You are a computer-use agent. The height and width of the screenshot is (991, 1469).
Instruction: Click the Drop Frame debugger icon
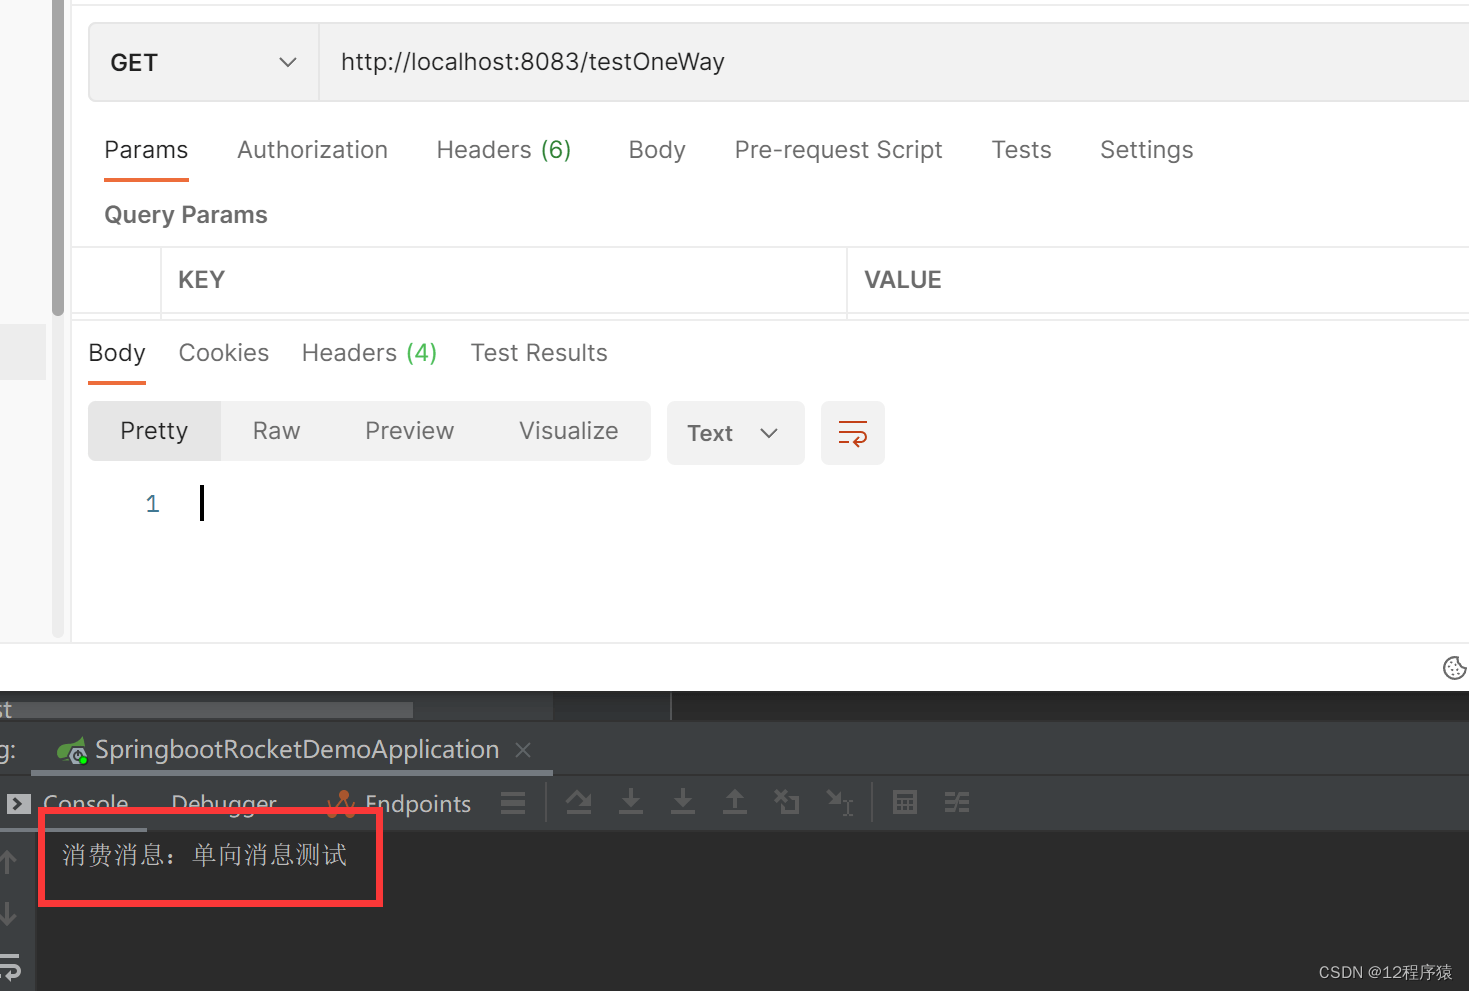click(x=787, y=802)
